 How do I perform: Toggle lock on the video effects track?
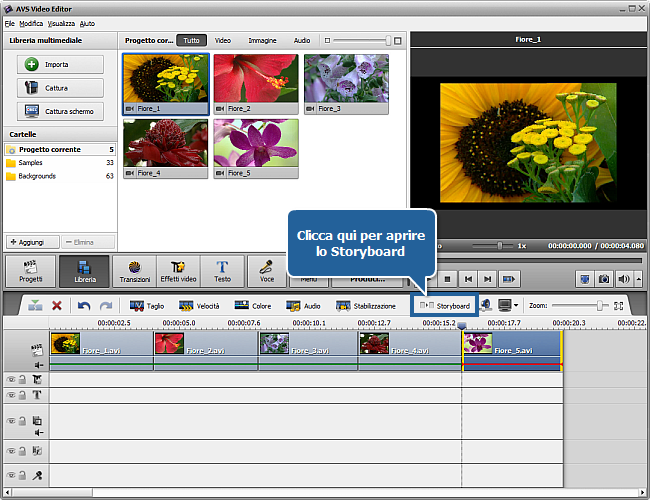pos(22,380)
